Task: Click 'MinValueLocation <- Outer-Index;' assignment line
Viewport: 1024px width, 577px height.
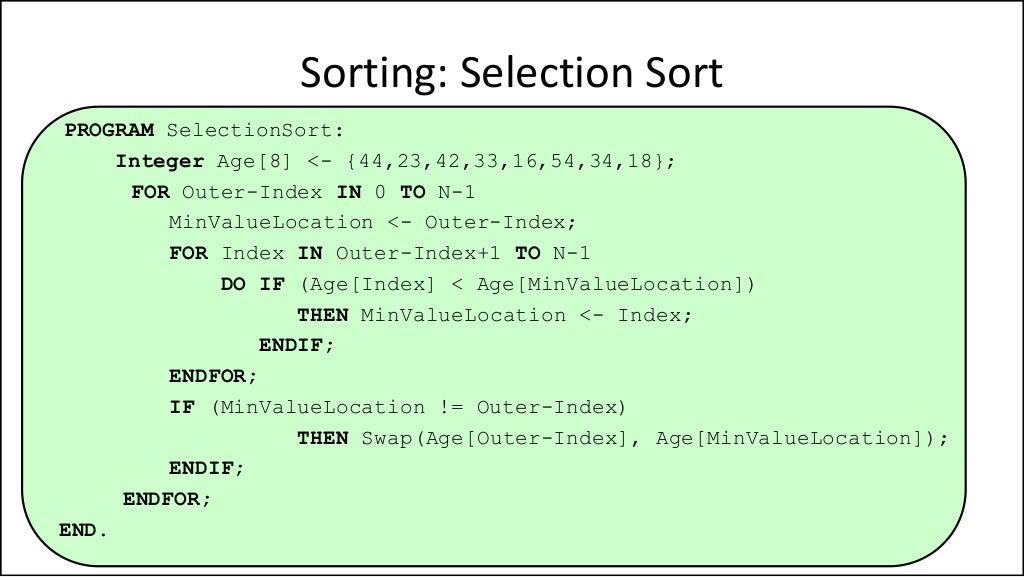Action: 373,222
